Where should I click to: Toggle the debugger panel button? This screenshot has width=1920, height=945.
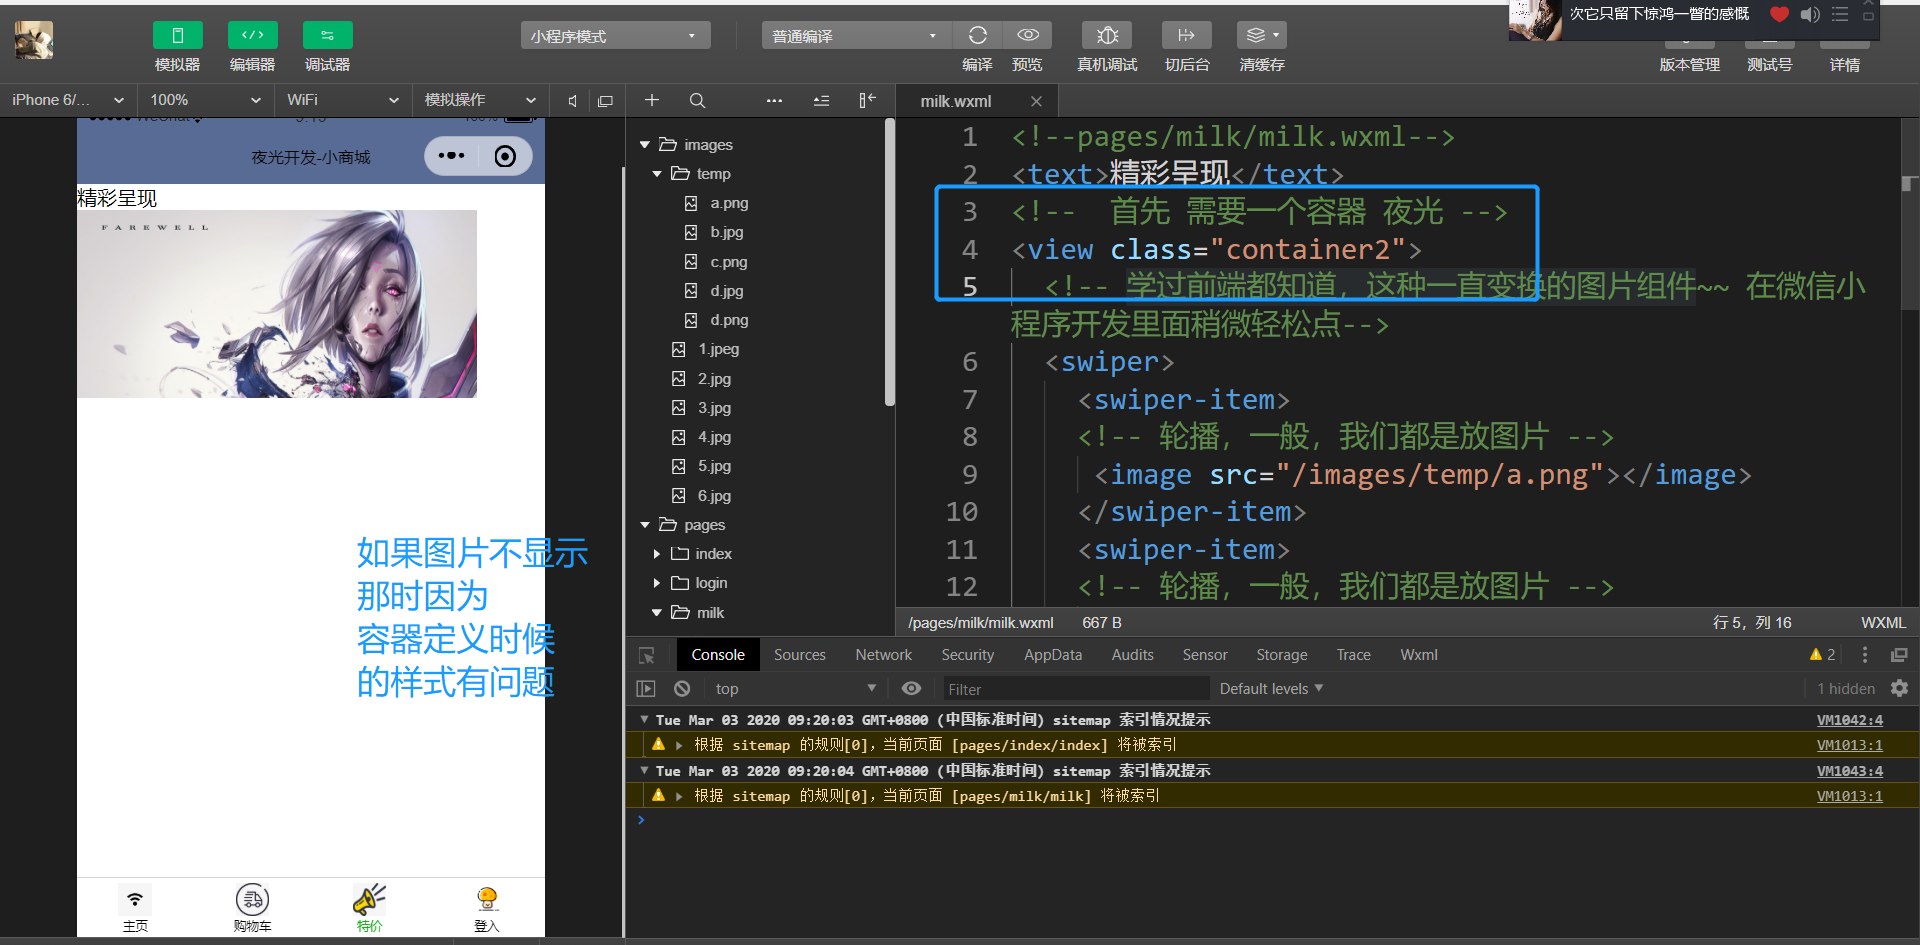[328, 35]
